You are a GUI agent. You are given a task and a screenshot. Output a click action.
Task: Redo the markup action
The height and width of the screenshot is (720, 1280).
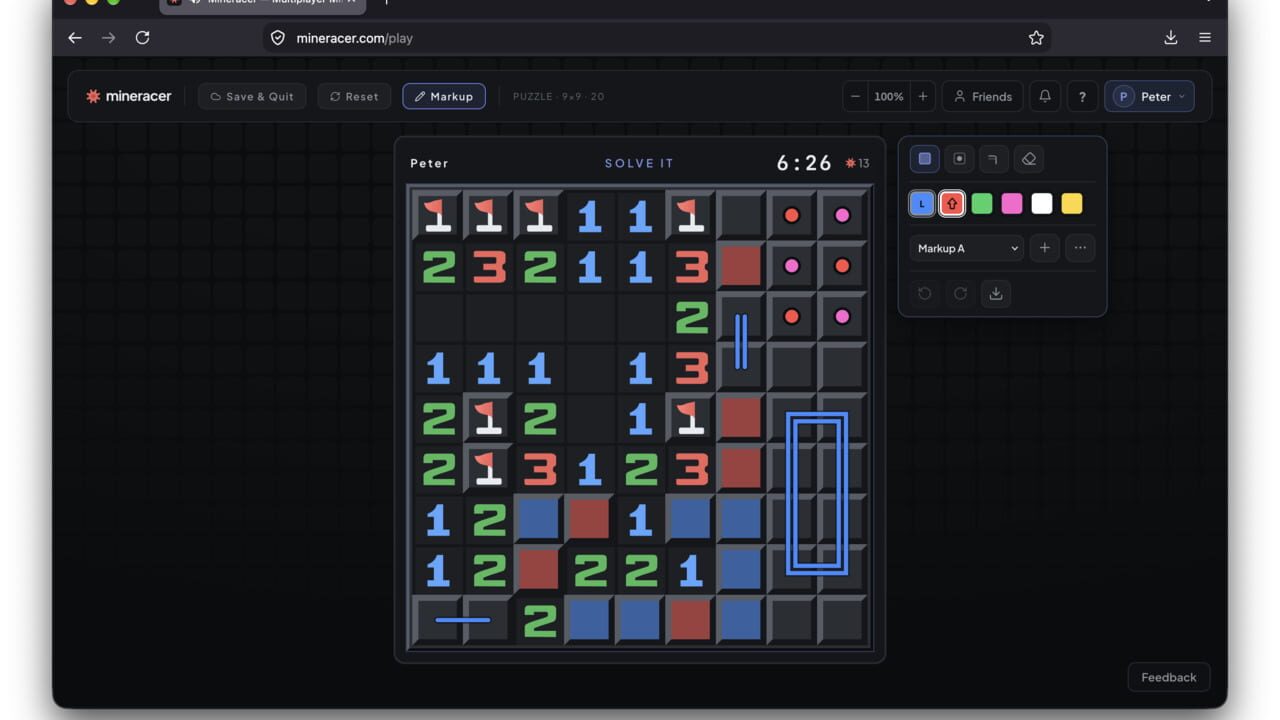960,294
